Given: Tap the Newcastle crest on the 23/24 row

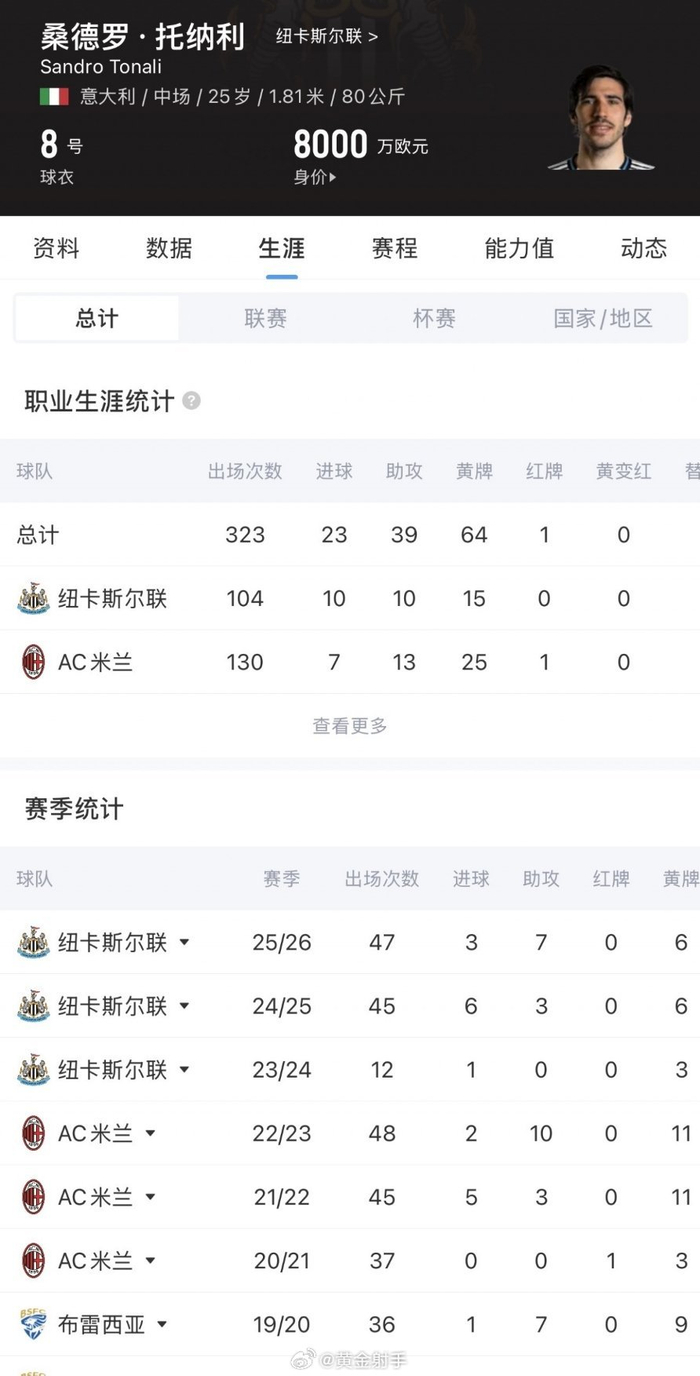Looking at the screenshot, I should pos(33,1069).
